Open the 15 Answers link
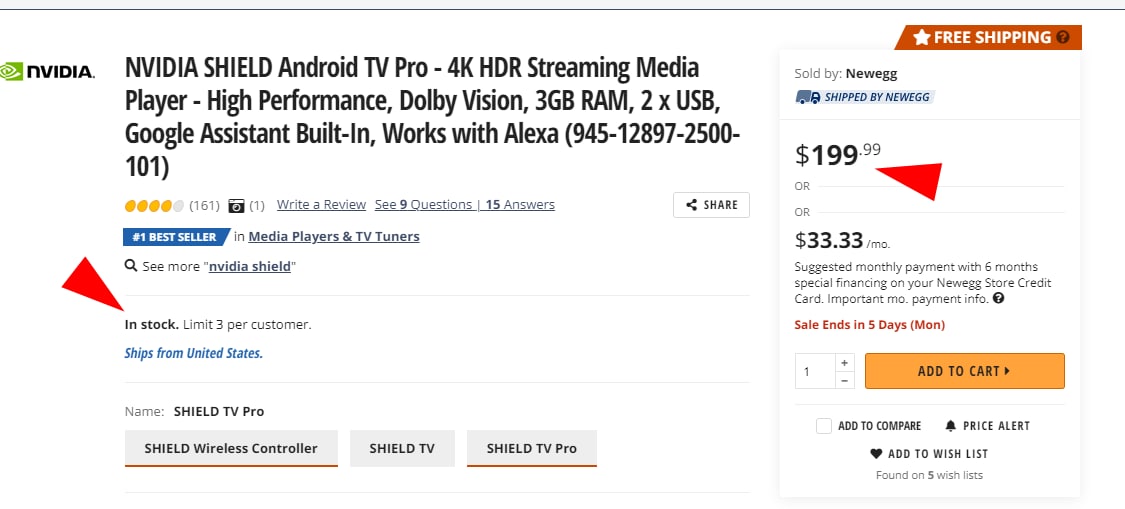The width and height of the screenshot is (1125, 509). [520, 205]
